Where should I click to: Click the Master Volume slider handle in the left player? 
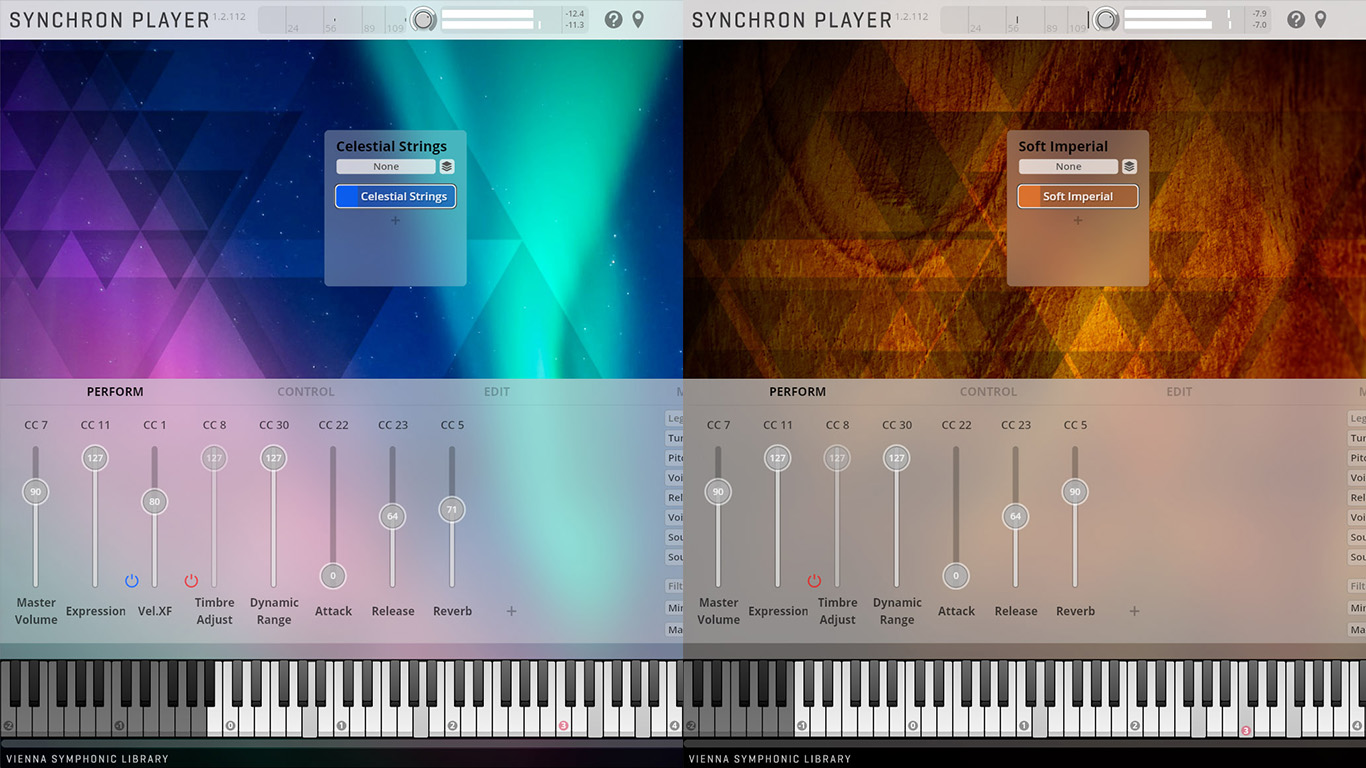(36, 492)
